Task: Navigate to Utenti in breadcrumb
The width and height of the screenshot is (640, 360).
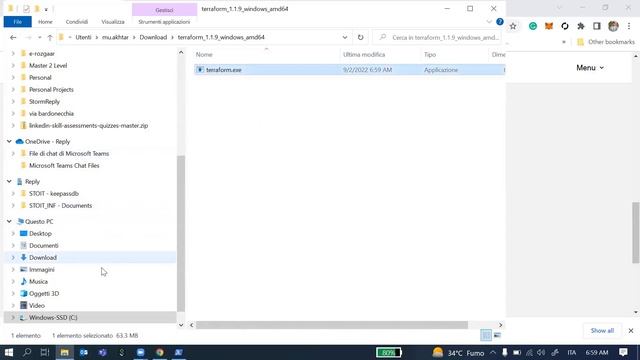Action: (x=83, y=37)
